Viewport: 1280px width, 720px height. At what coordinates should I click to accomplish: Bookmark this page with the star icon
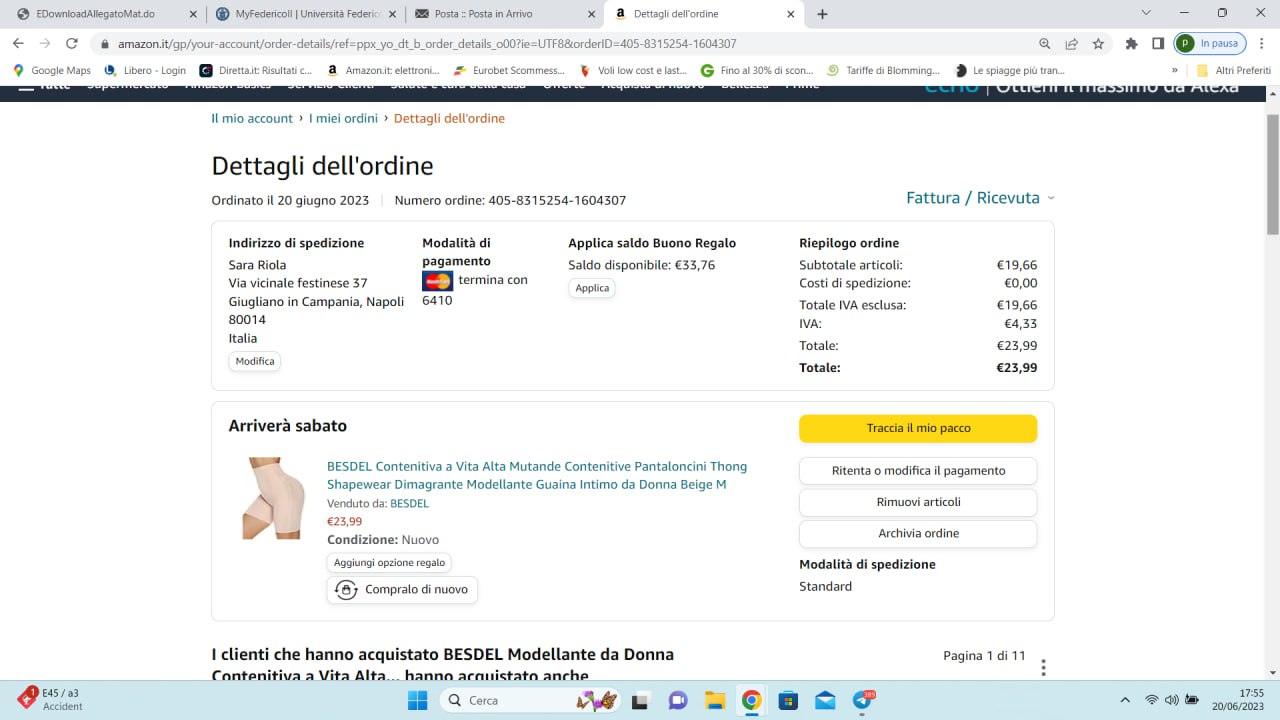pyautogui.click(x=1098, y=44)
